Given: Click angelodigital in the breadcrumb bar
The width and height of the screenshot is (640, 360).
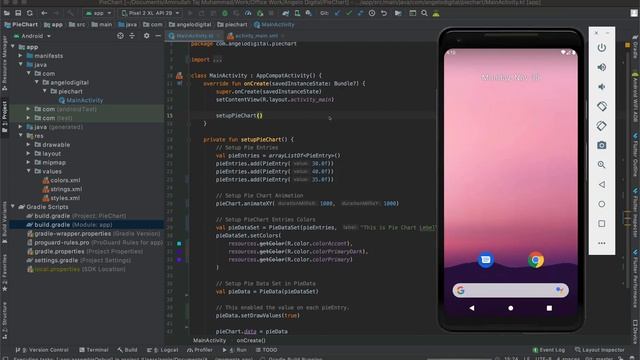Looking at the screenshot, I should click(190, 24).
